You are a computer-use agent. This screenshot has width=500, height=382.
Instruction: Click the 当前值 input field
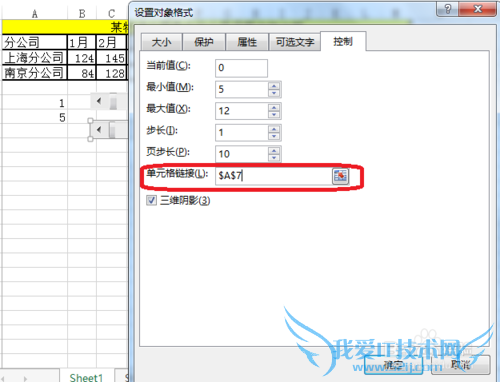(241, 68)
